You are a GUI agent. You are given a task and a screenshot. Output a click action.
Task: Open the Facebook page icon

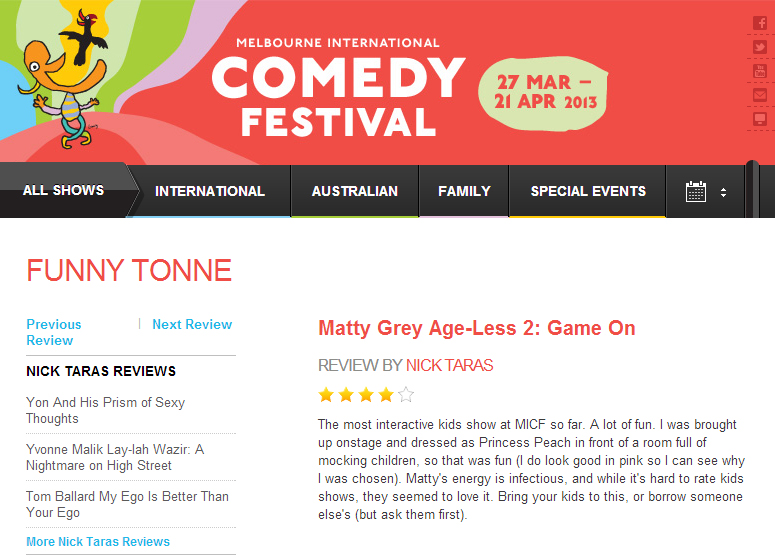pyautogui.click(x=760, y=23)
